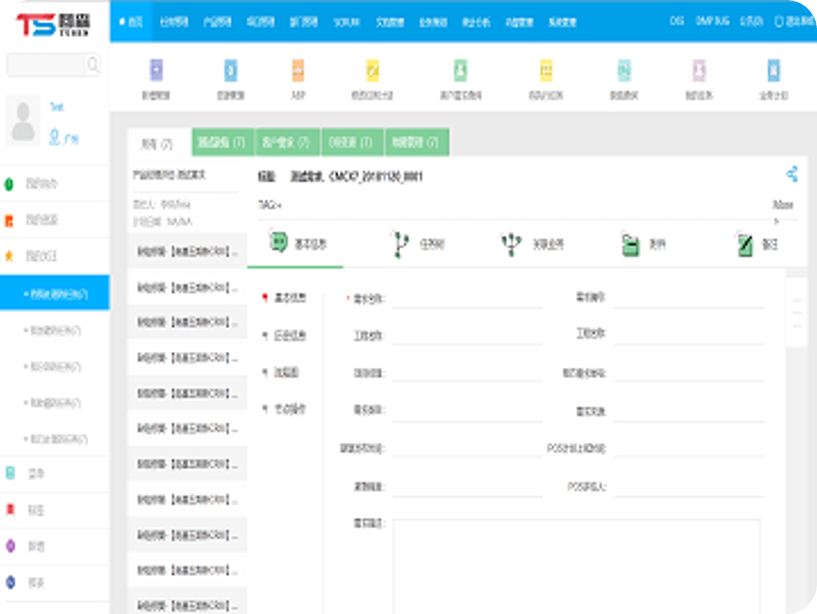Image resolution: width=817 pixels, height=614 pixels.
Task: Open the orange toolbar shortcut icon
Action: (x=298, y=70)
